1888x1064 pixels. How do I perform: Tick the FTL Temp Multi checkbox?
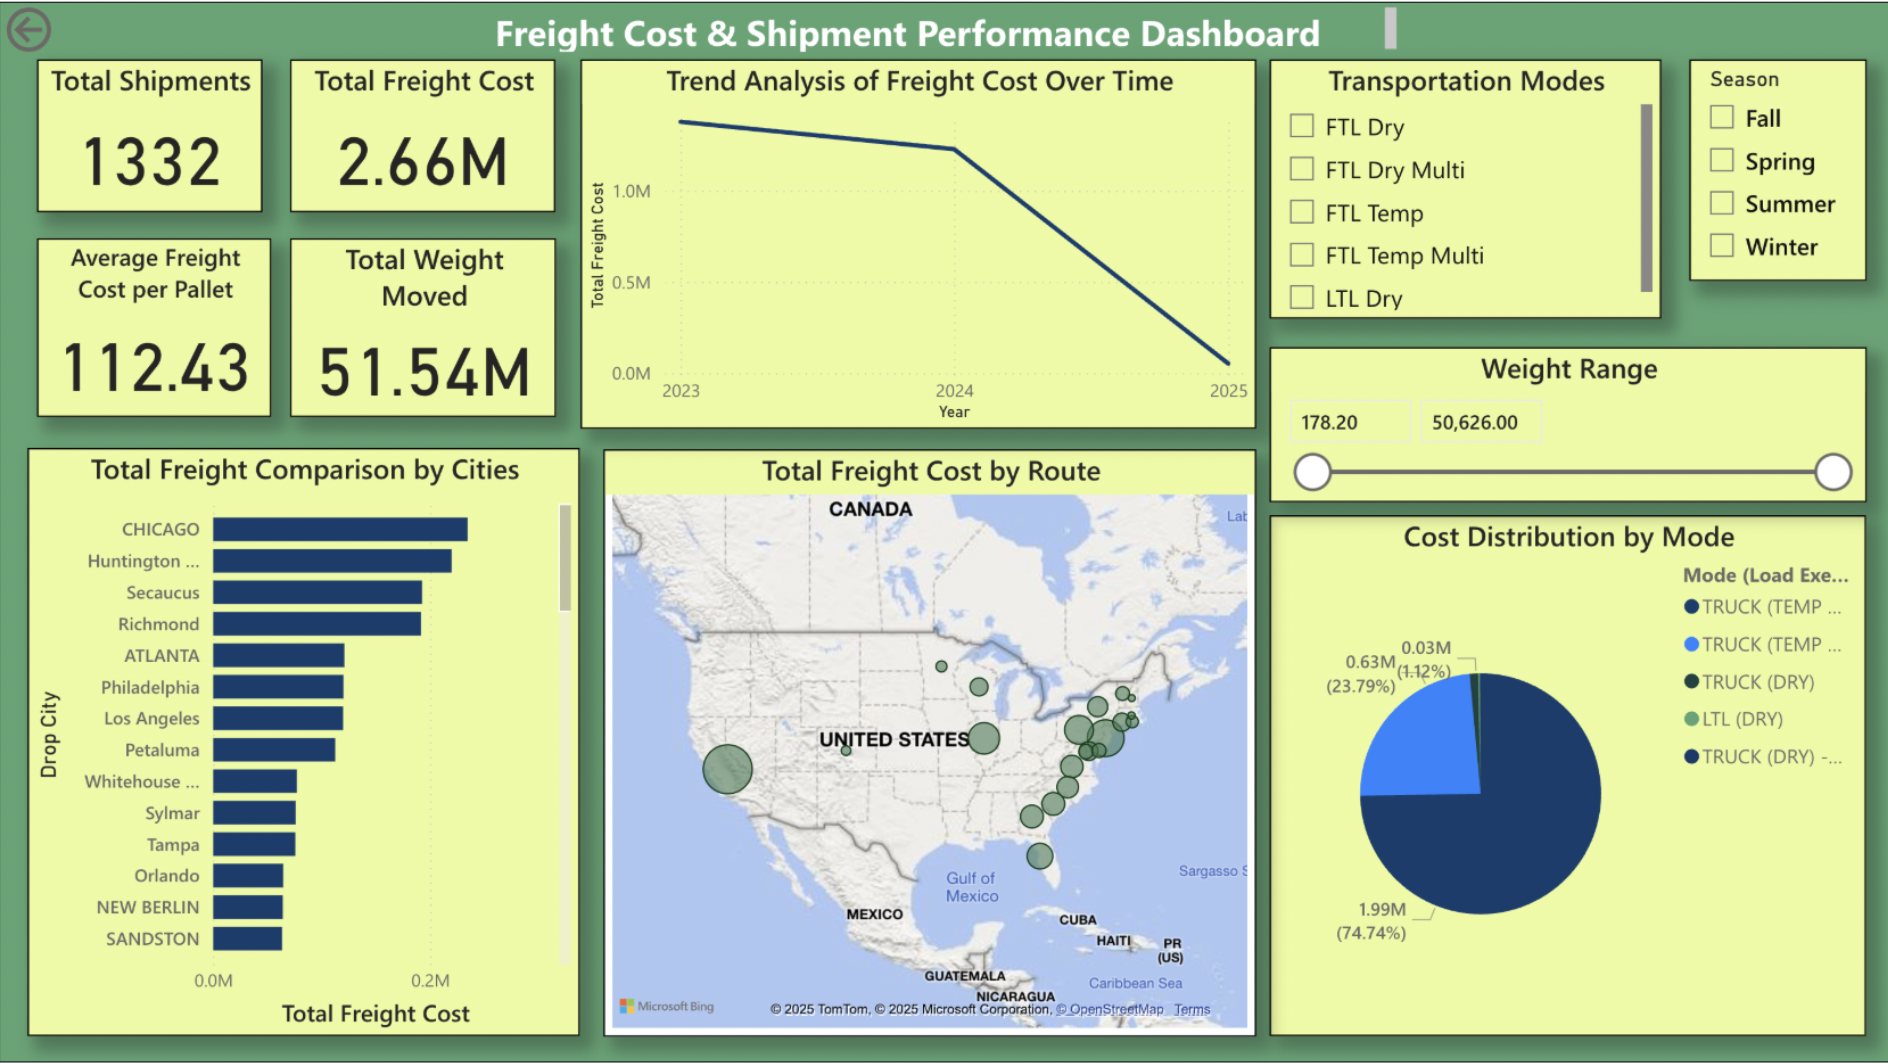click(1302, 255)
